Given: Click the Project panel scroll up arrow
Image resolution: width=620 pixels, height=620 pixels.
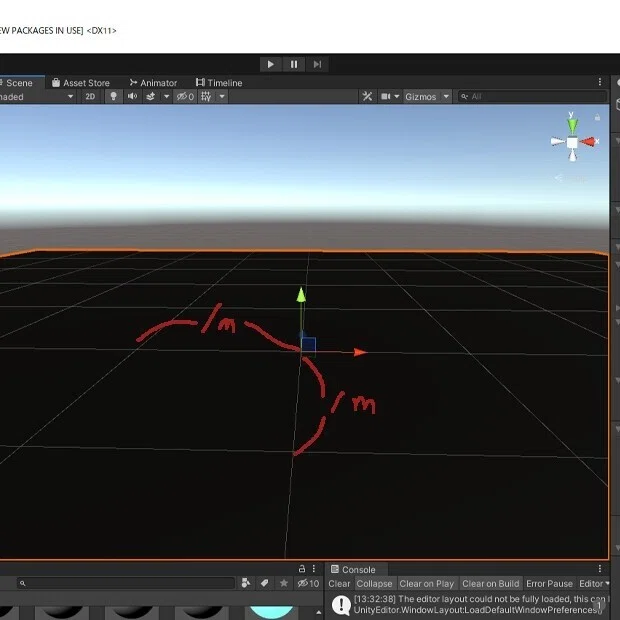Looking at the screenshot, I should pos(319,612).
